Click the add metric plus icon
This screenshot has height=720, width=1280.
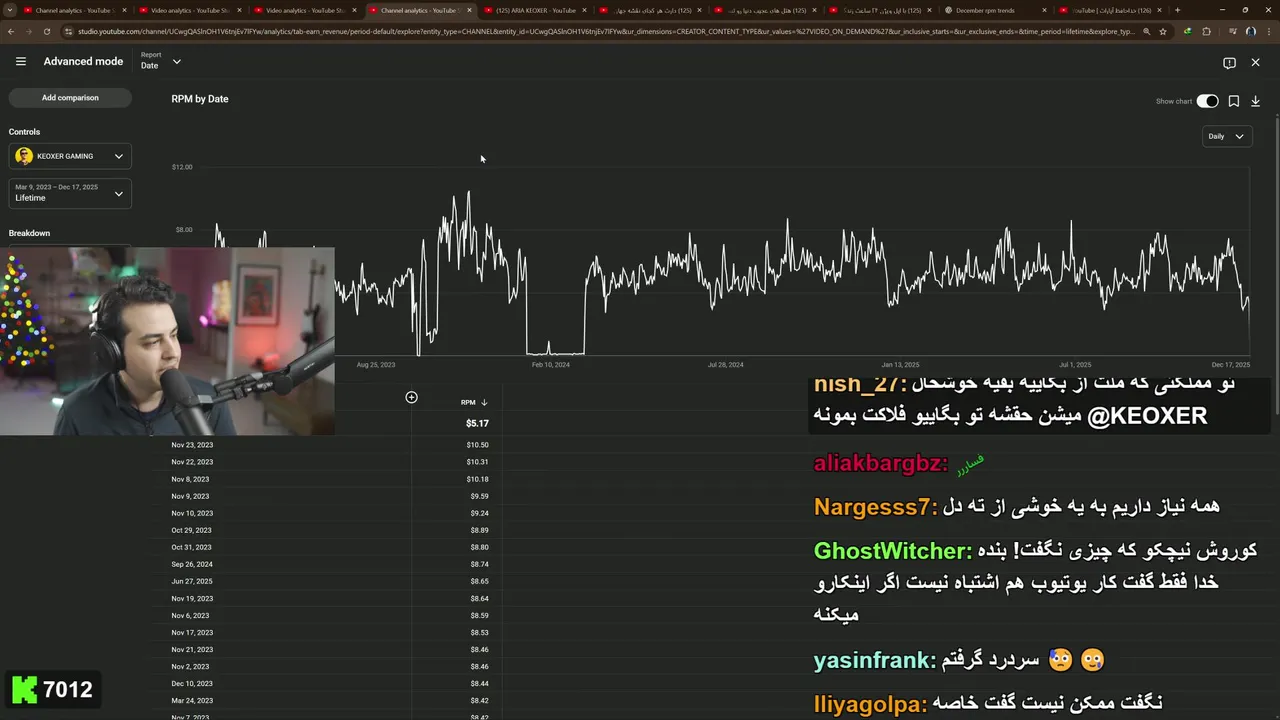pos(411,397)
